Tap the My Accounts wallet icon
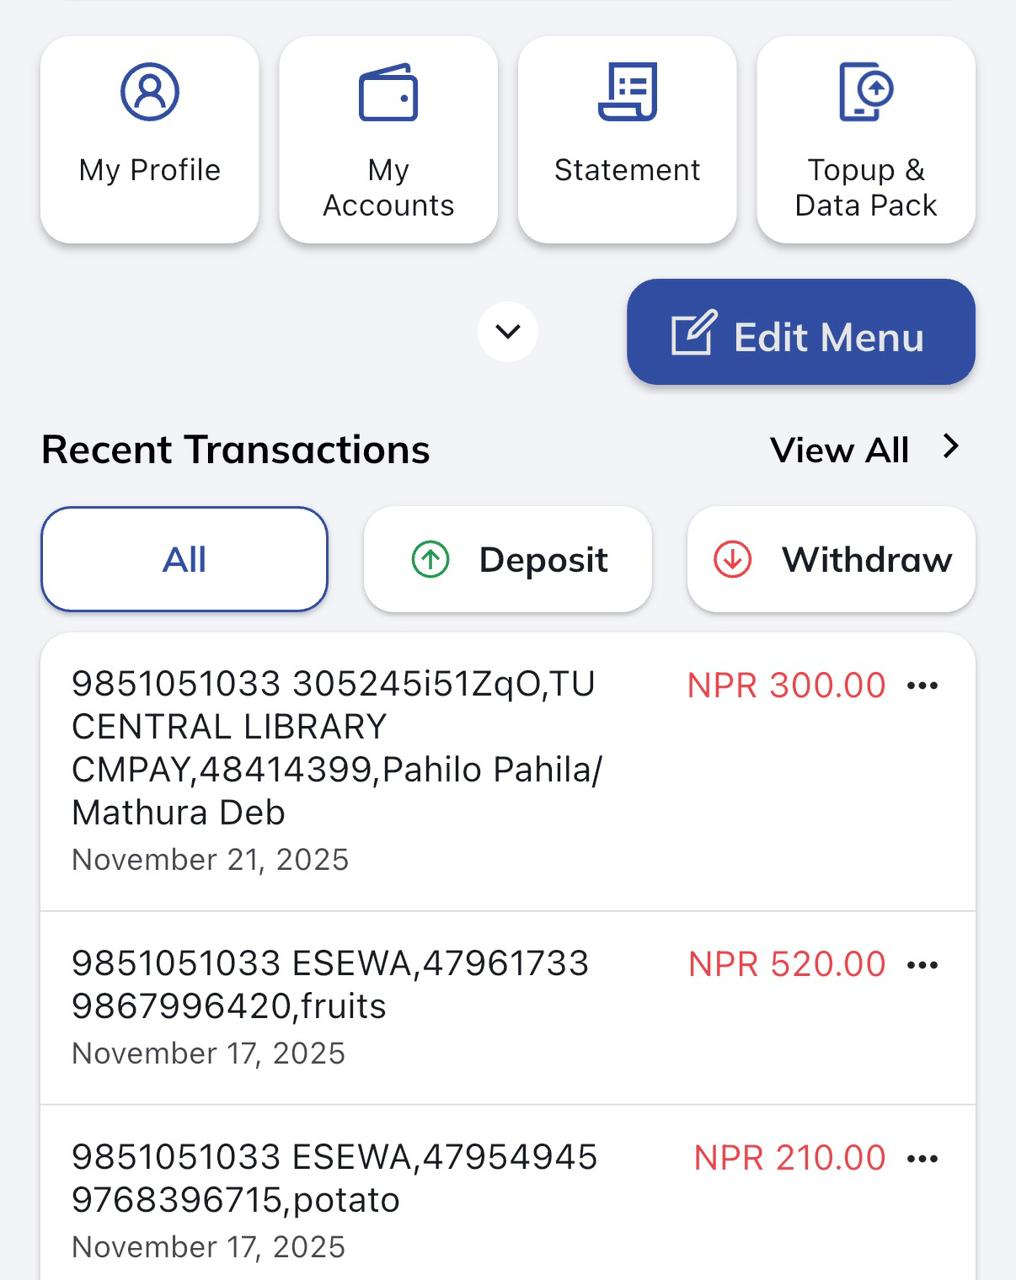This screenshot has height=1280, width=1016. (x=388, y=94)
